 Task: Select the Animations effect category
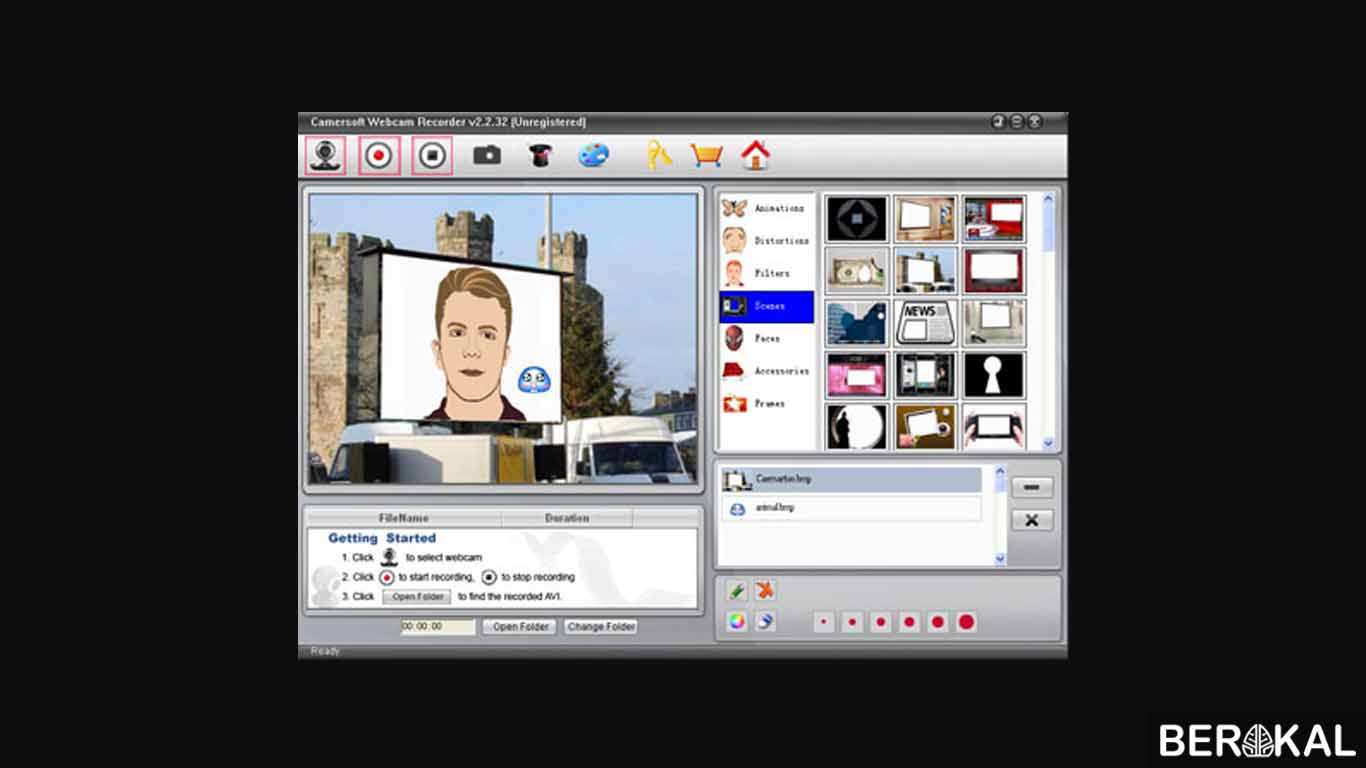click(x=766, y=208)
